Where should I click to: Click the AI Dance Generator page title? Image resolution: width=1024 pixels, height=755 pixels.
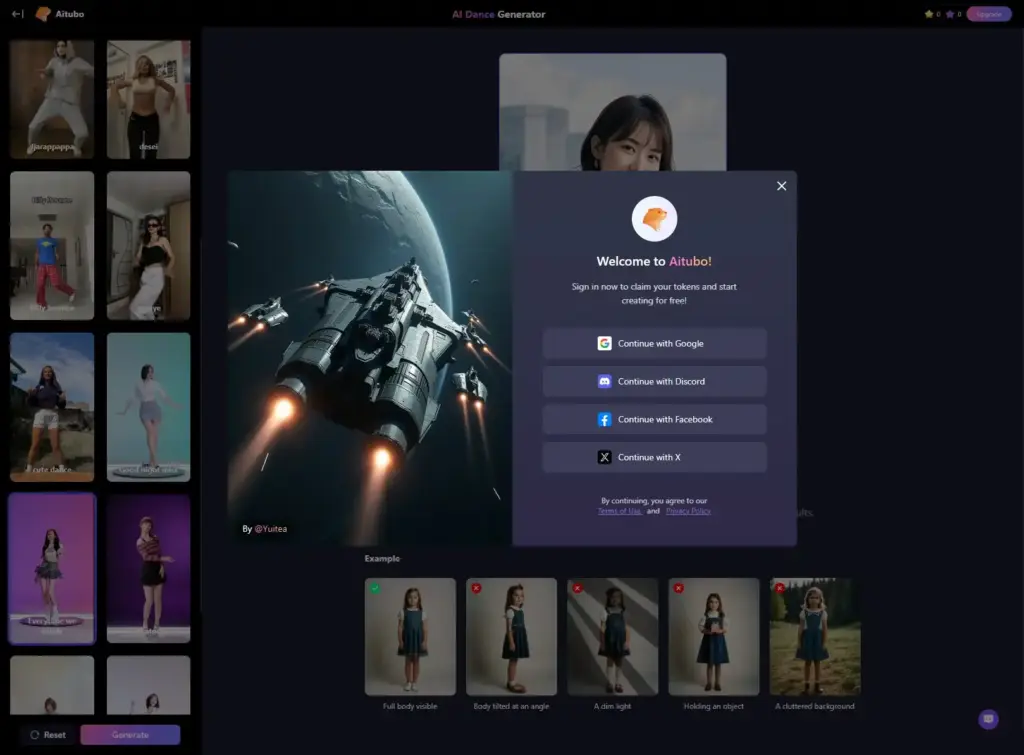tap(499, 14)
